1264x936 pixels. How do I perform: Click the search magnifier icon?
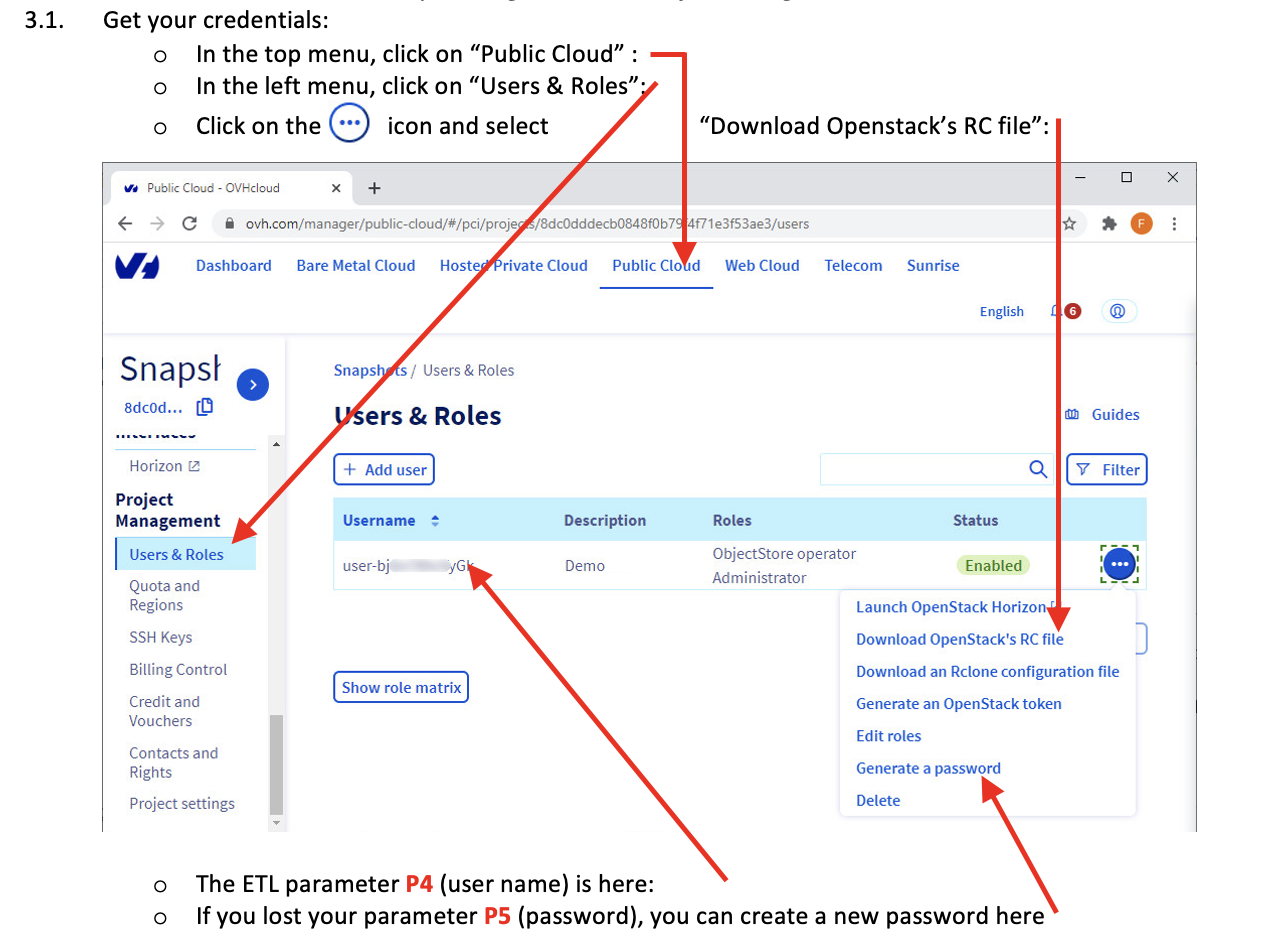click(x=1038, y=469)
